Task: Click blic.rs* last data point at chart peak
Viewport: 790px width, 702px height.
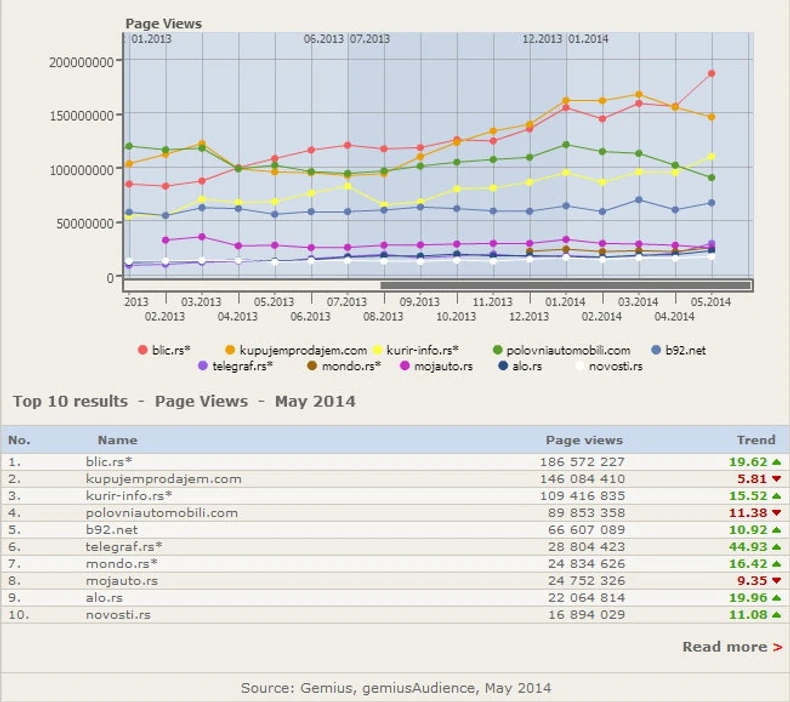Action: 711,73
